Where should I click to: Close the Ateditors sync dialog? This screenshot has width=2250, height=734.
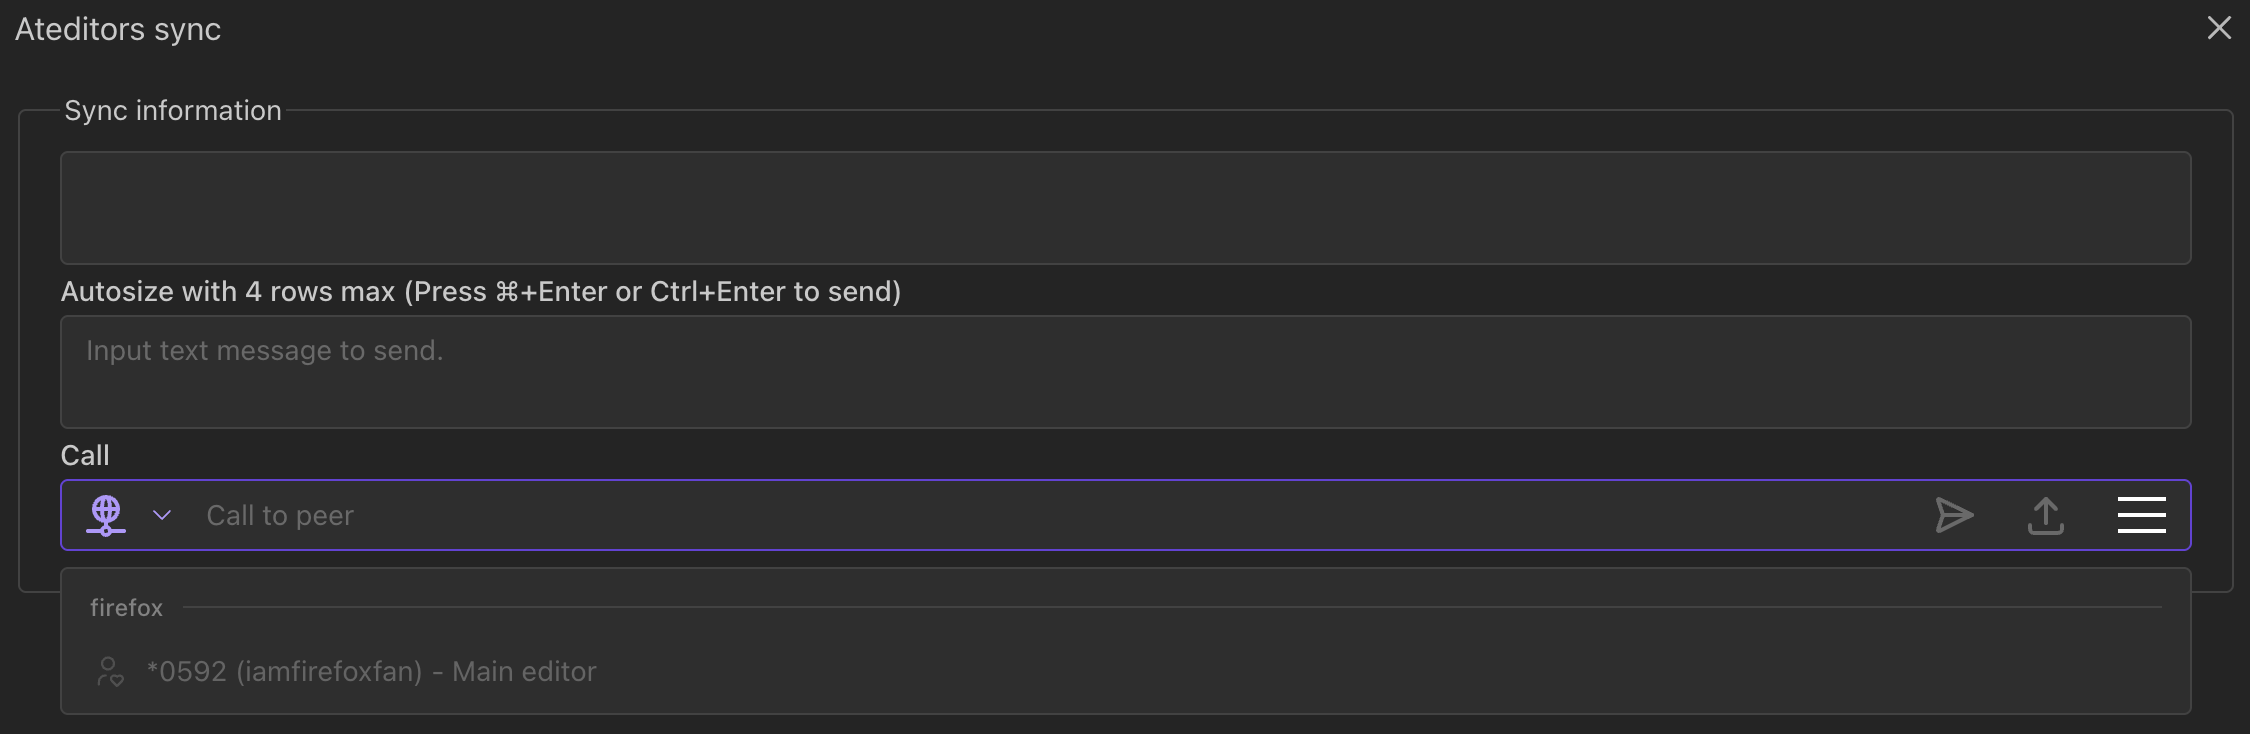point(2219,28)
